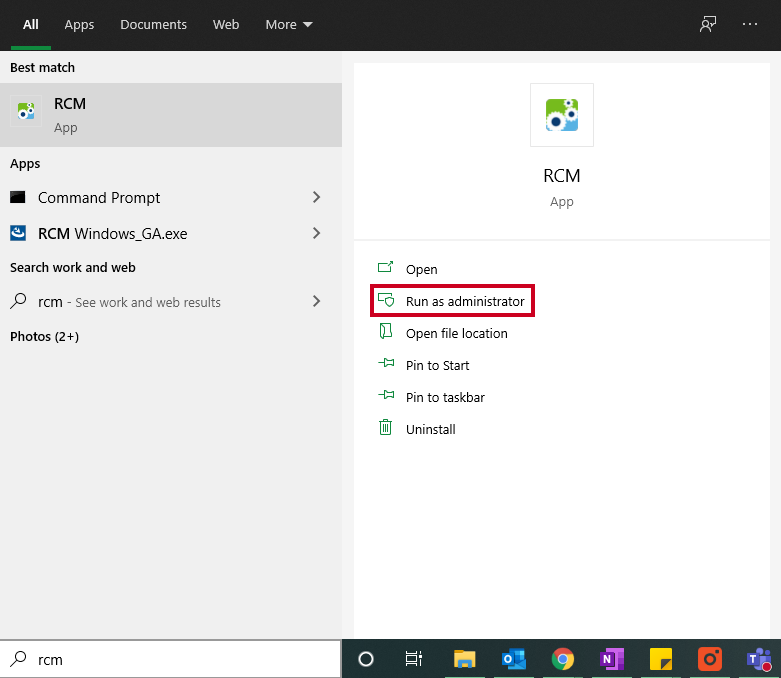Choose Open for RCM app
This screenshot has width=781, height=678.
pyautogui.click(x=421, y=270)
